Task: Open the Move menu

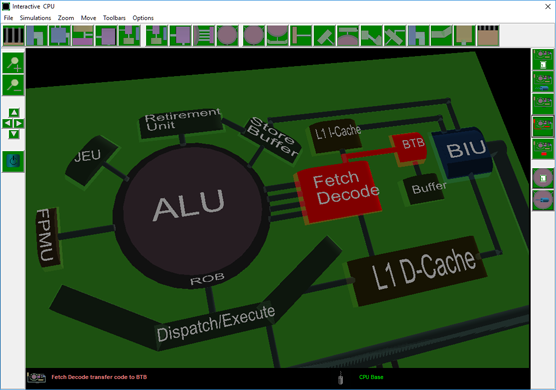Action: [88, 18]
